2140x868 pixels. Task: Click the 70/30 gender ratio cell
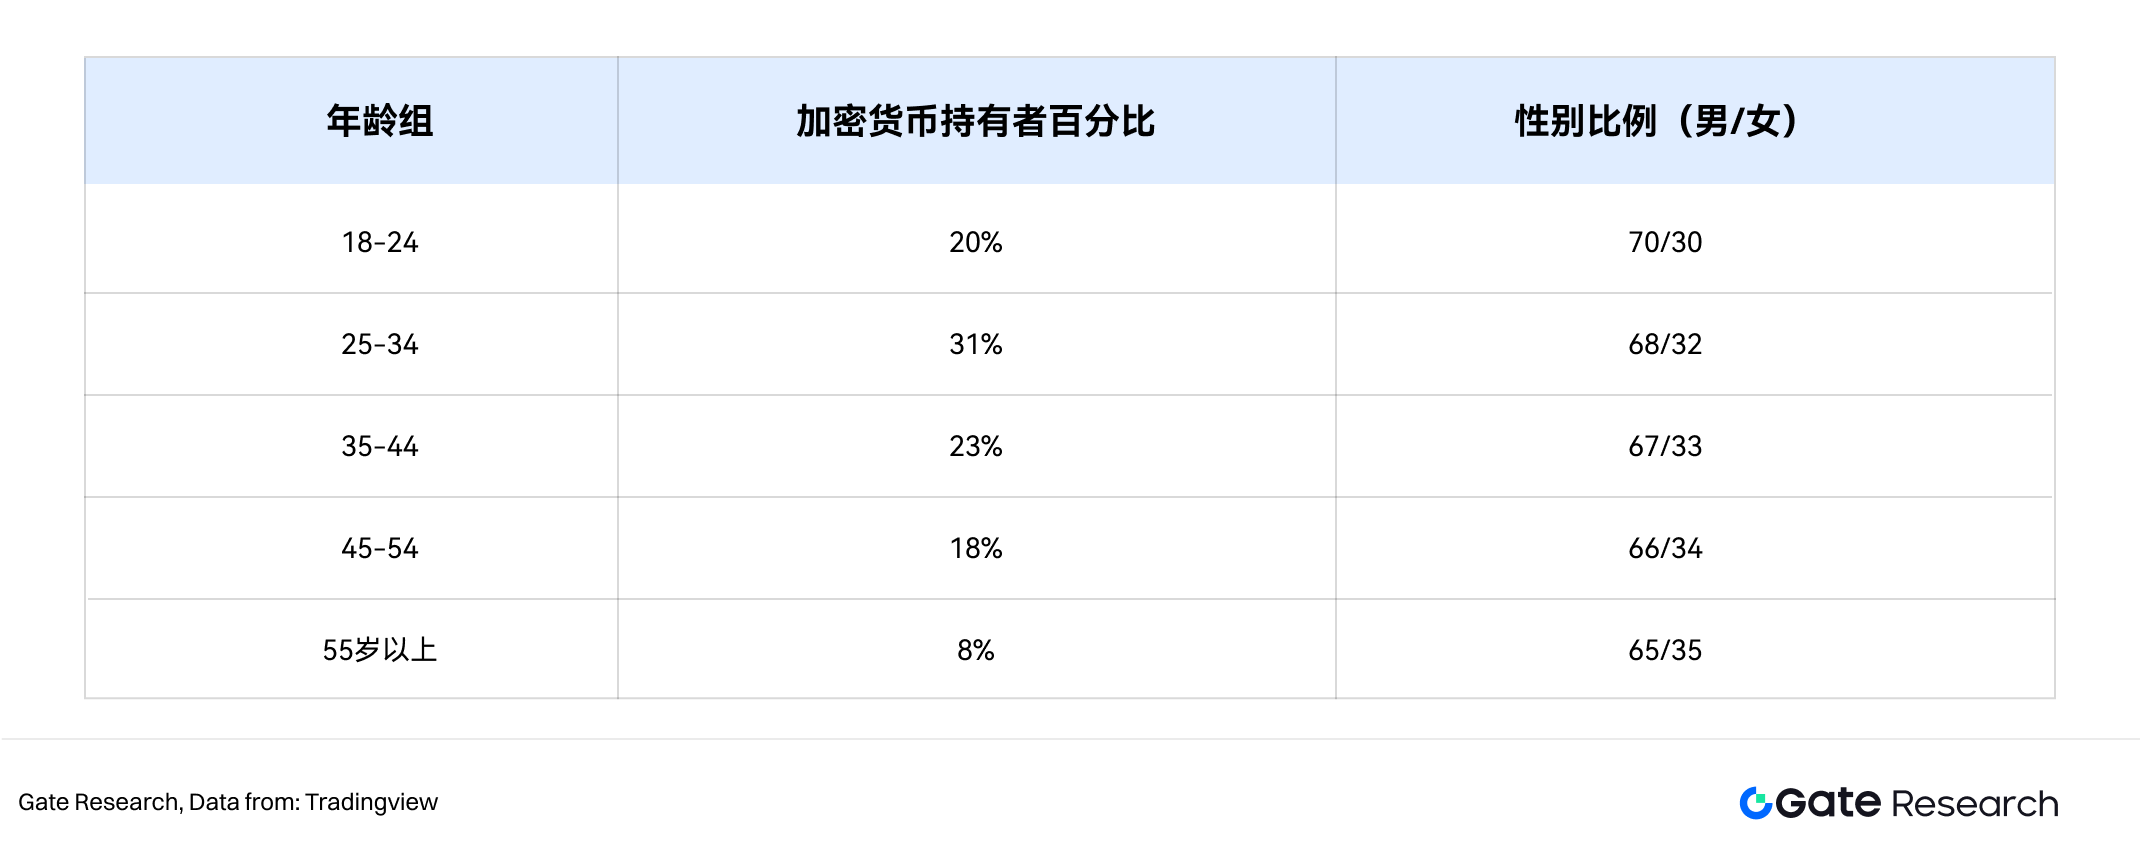coord(1665,242)
